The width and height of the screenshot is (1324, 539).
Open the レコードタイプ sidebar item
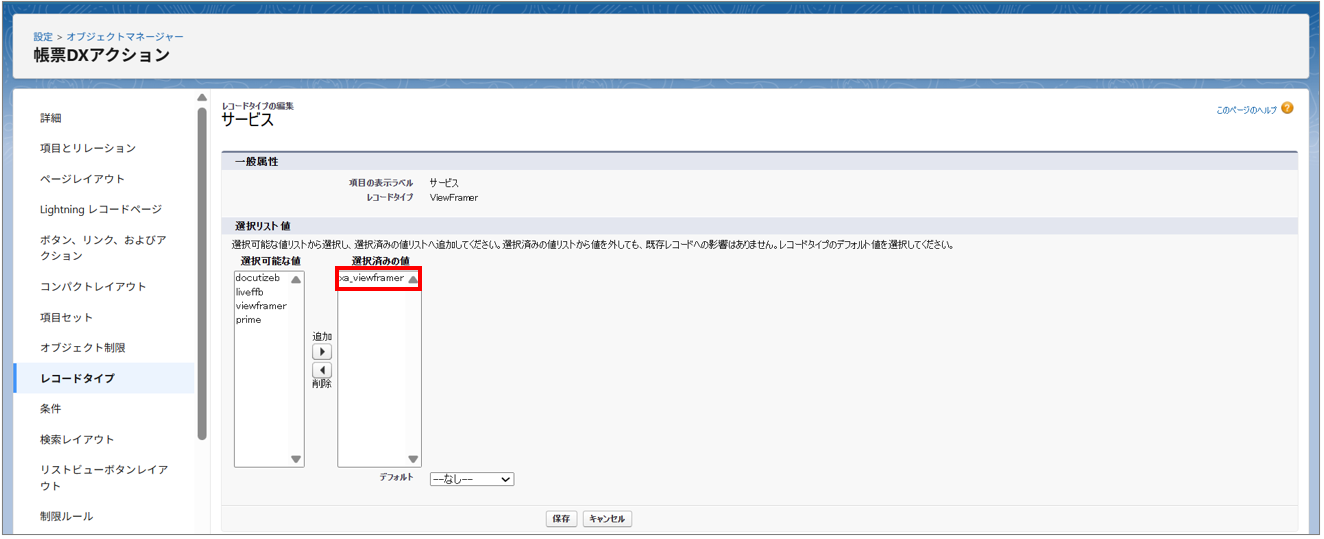(x=77, y=378)
